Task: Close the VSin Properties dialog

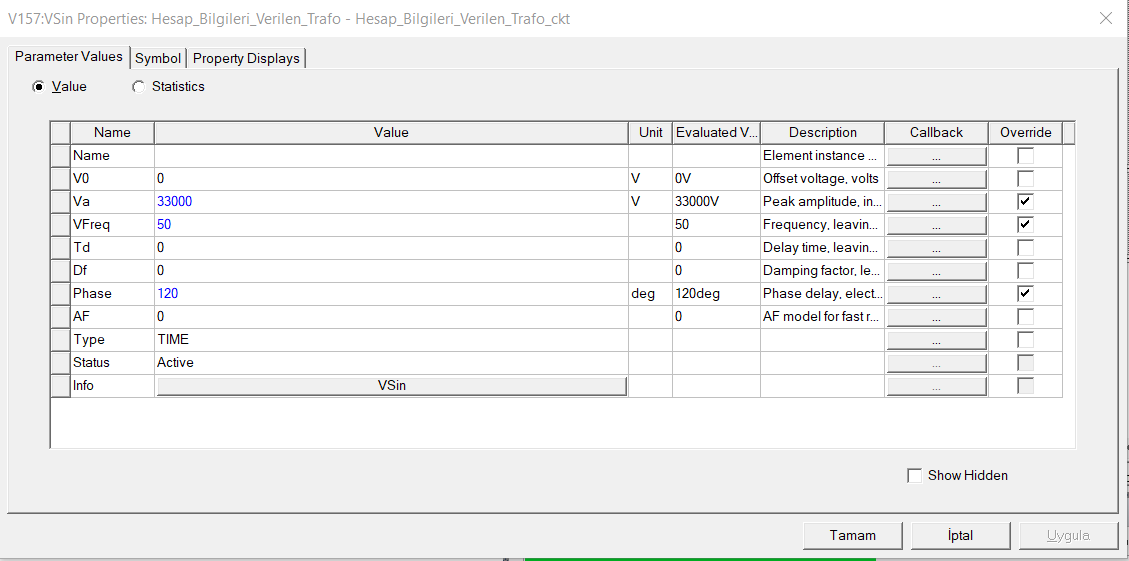Action: (x=1105, y=18)
